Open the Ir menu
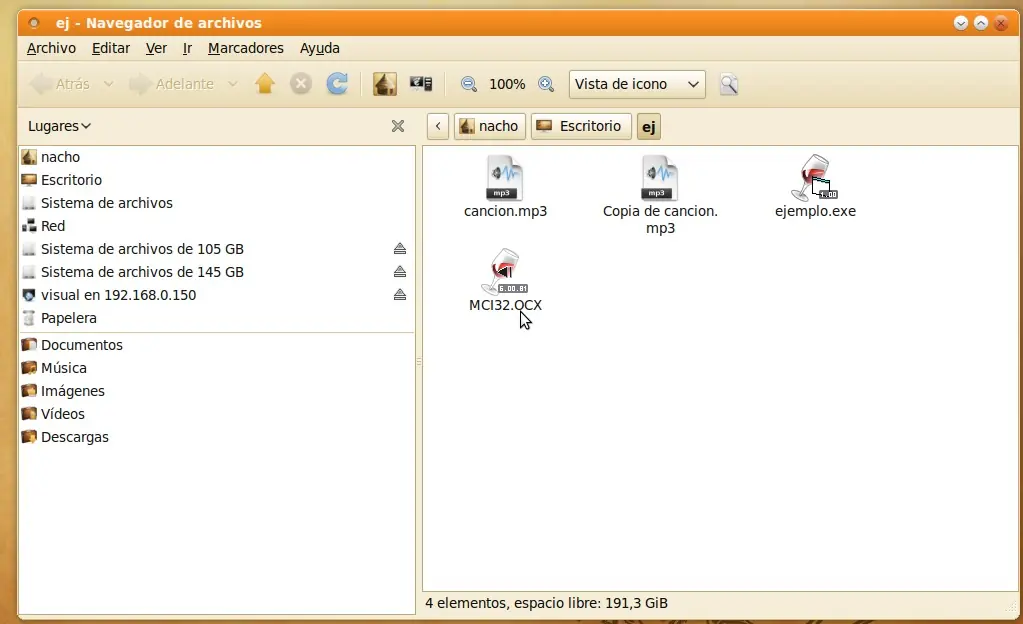 187,48
